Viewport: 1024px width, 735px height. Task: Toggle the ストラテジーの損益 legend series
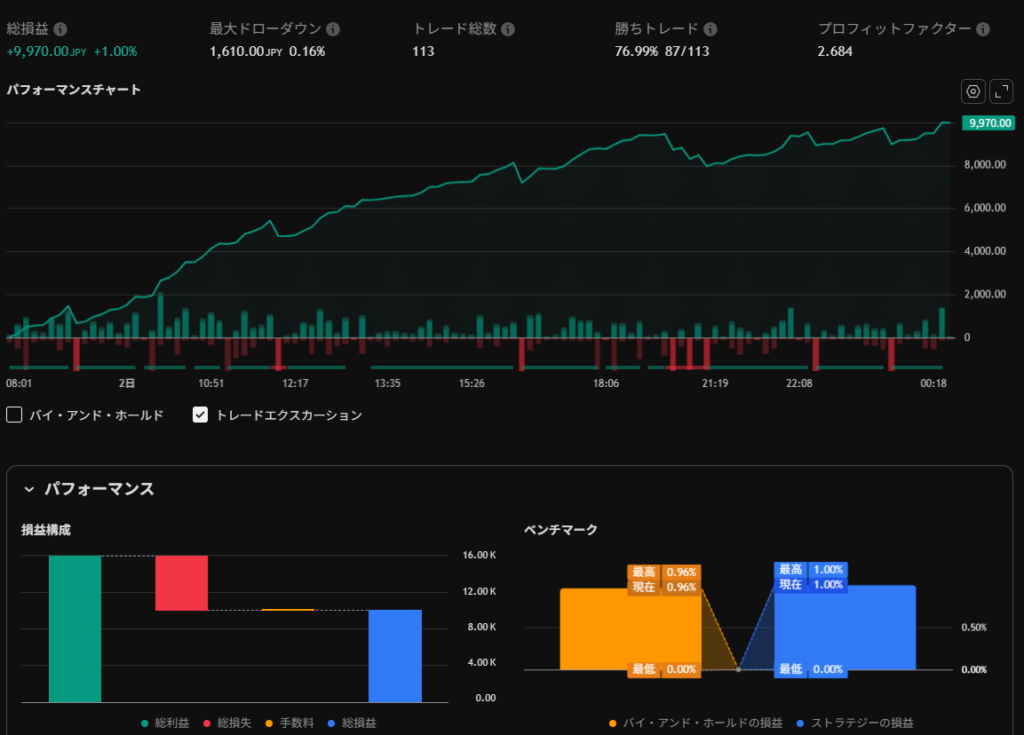(x=855, y=722)
